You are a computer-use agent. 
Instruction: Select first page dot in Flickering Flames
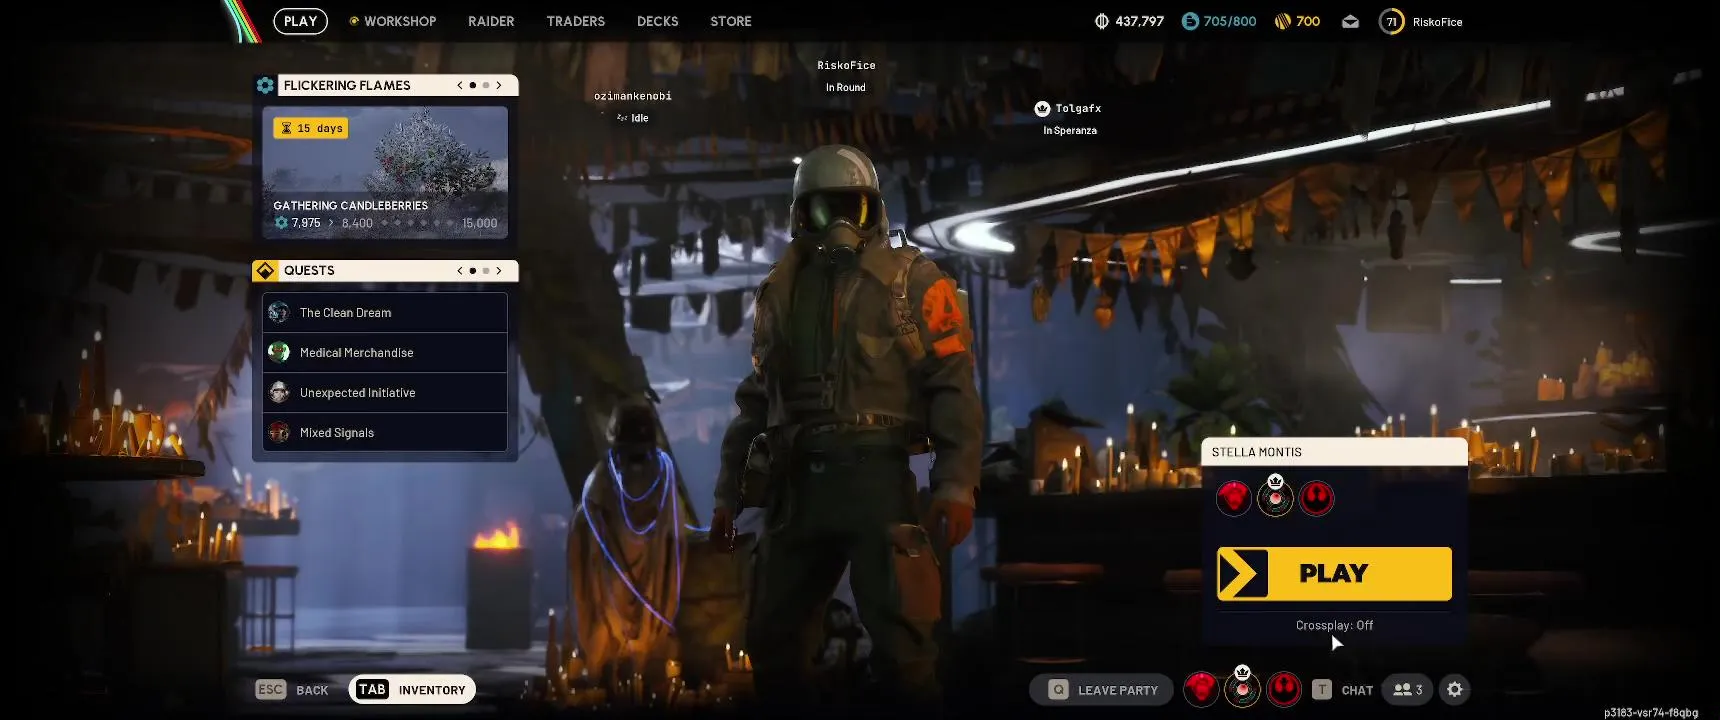point(473,85)
